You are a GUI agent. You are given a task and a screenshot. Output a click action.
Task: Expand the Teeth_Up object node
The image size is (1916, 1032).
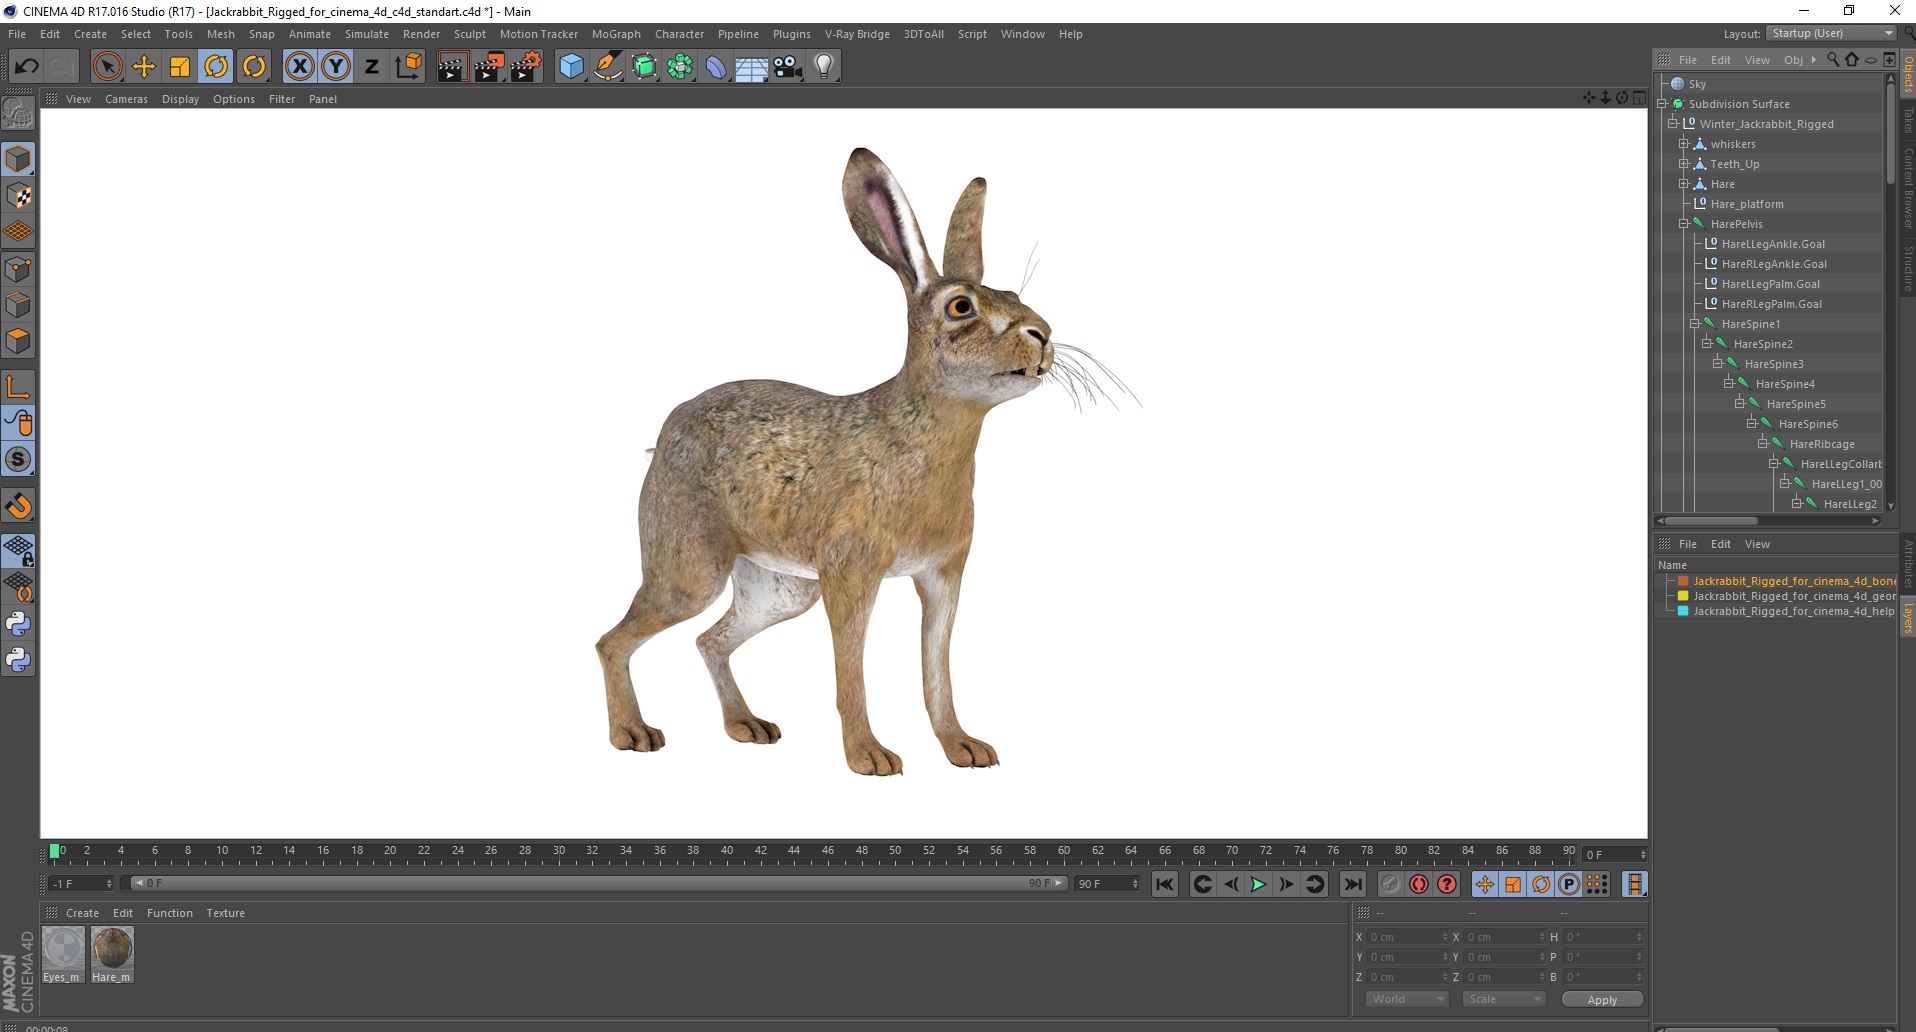coord(1683,164)
